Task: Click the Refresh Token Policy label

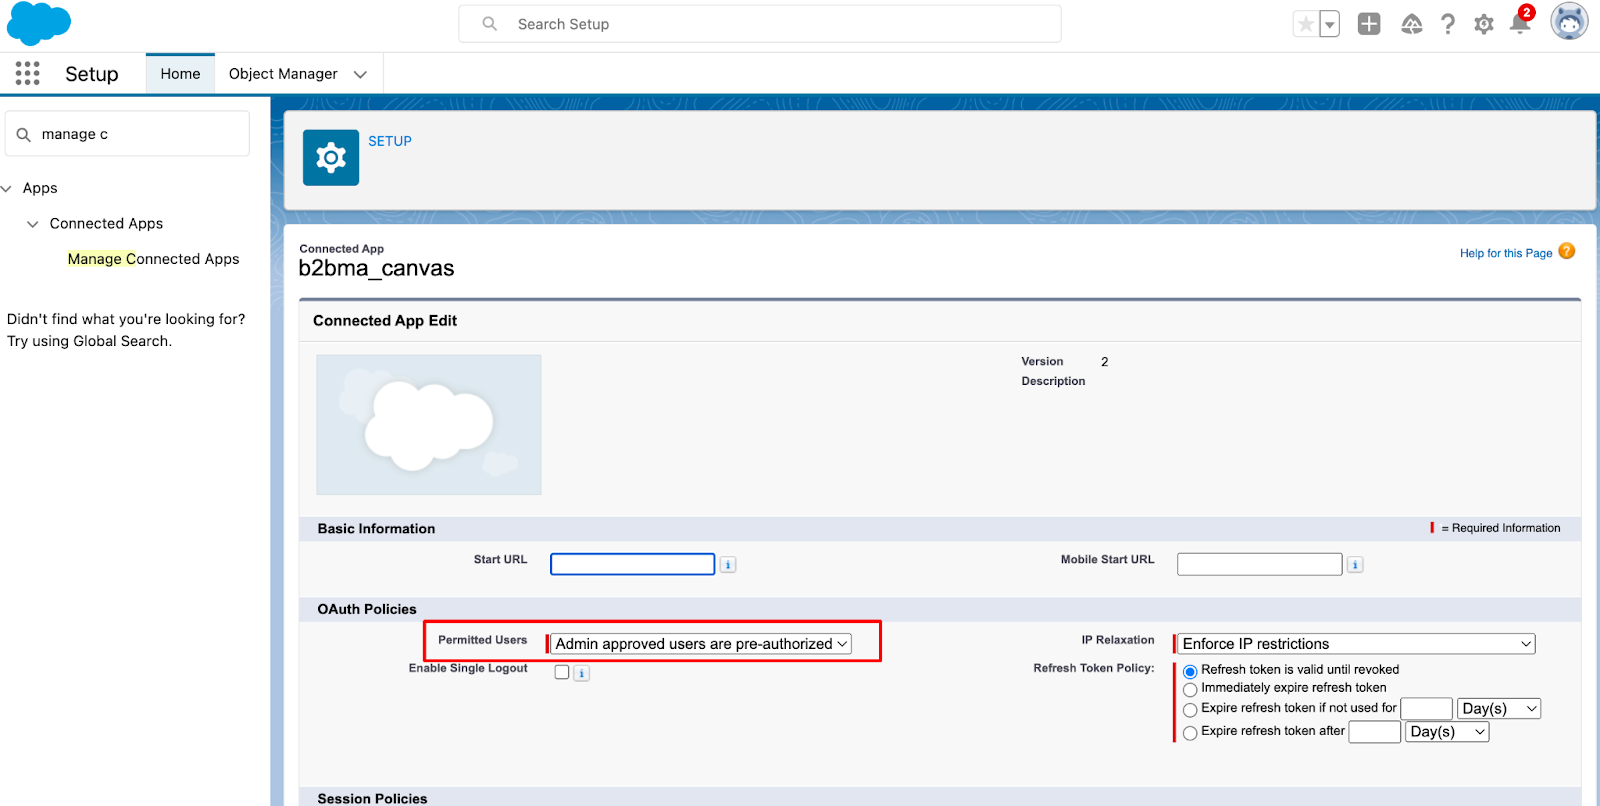Action: [x=1094, y=668]
